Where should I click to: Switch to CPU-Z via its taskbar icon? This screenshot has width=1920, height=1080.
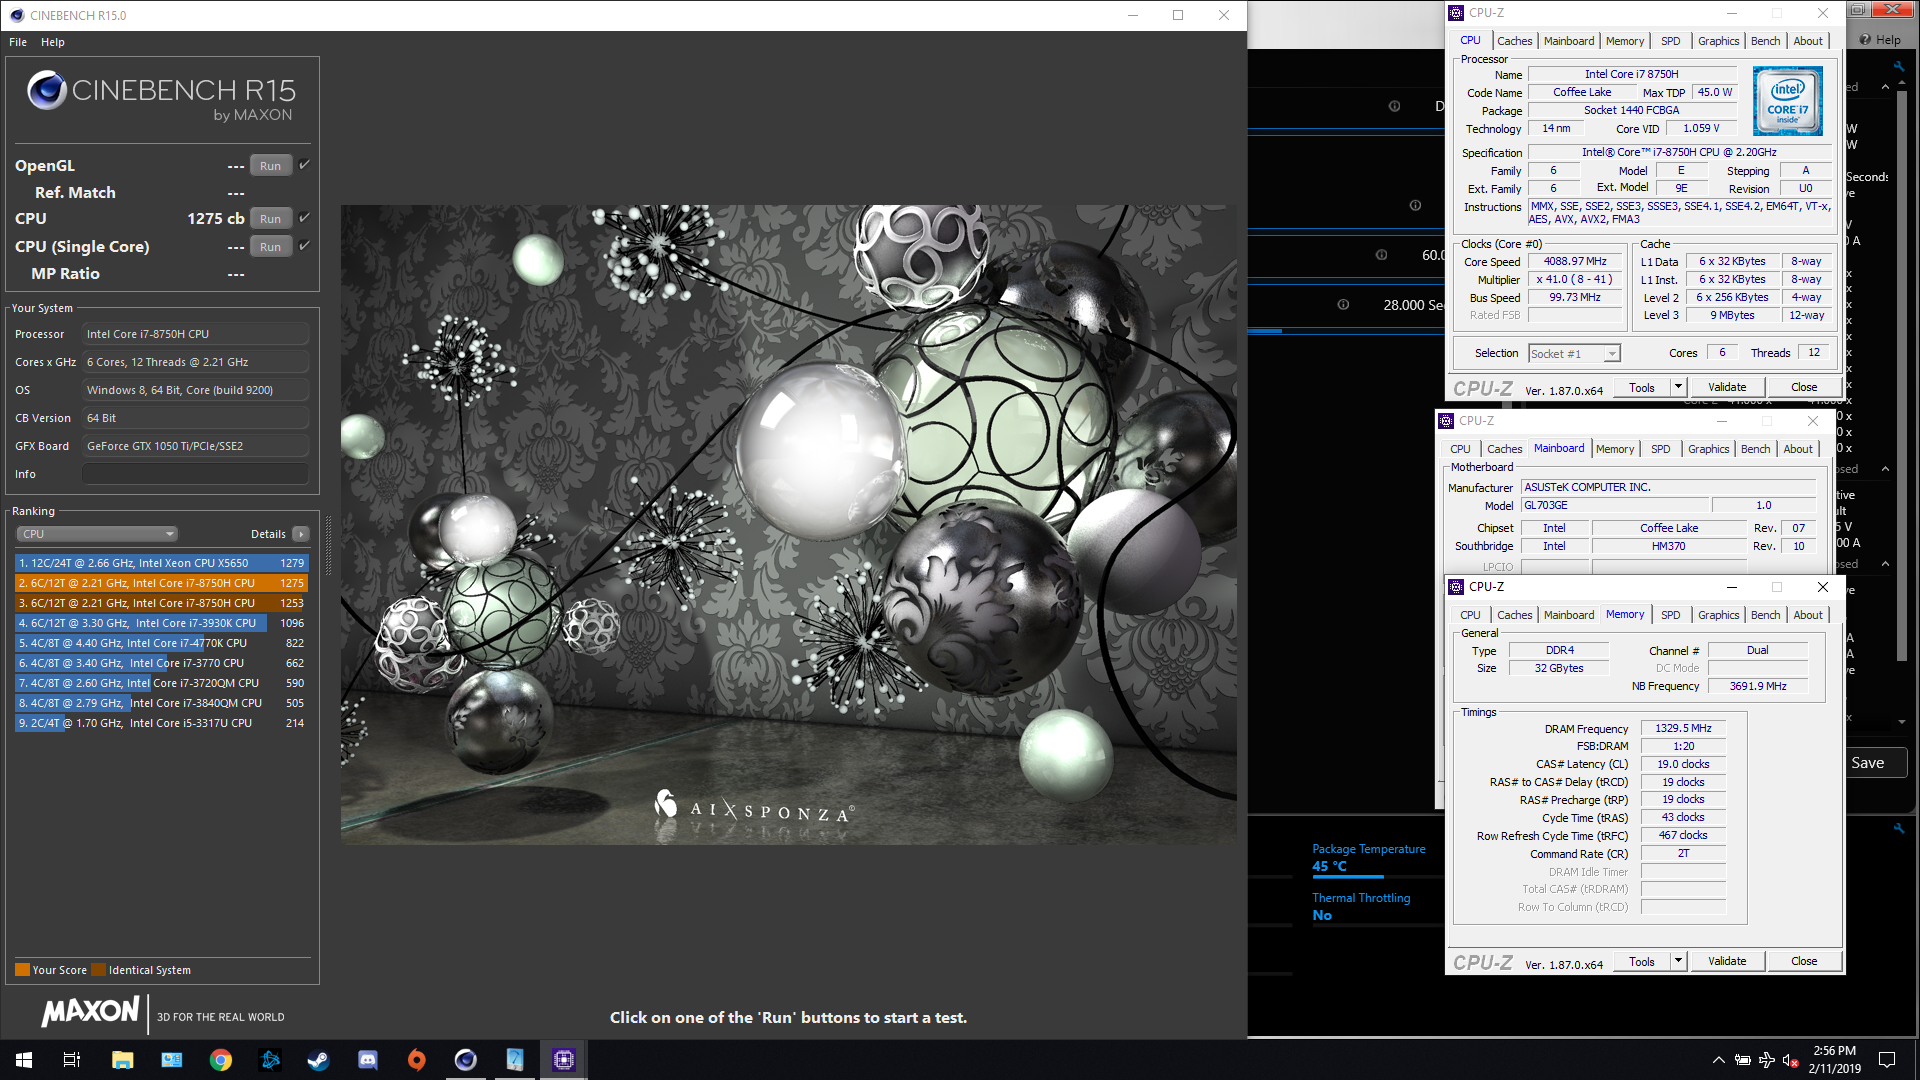[x=563, y=1060]
